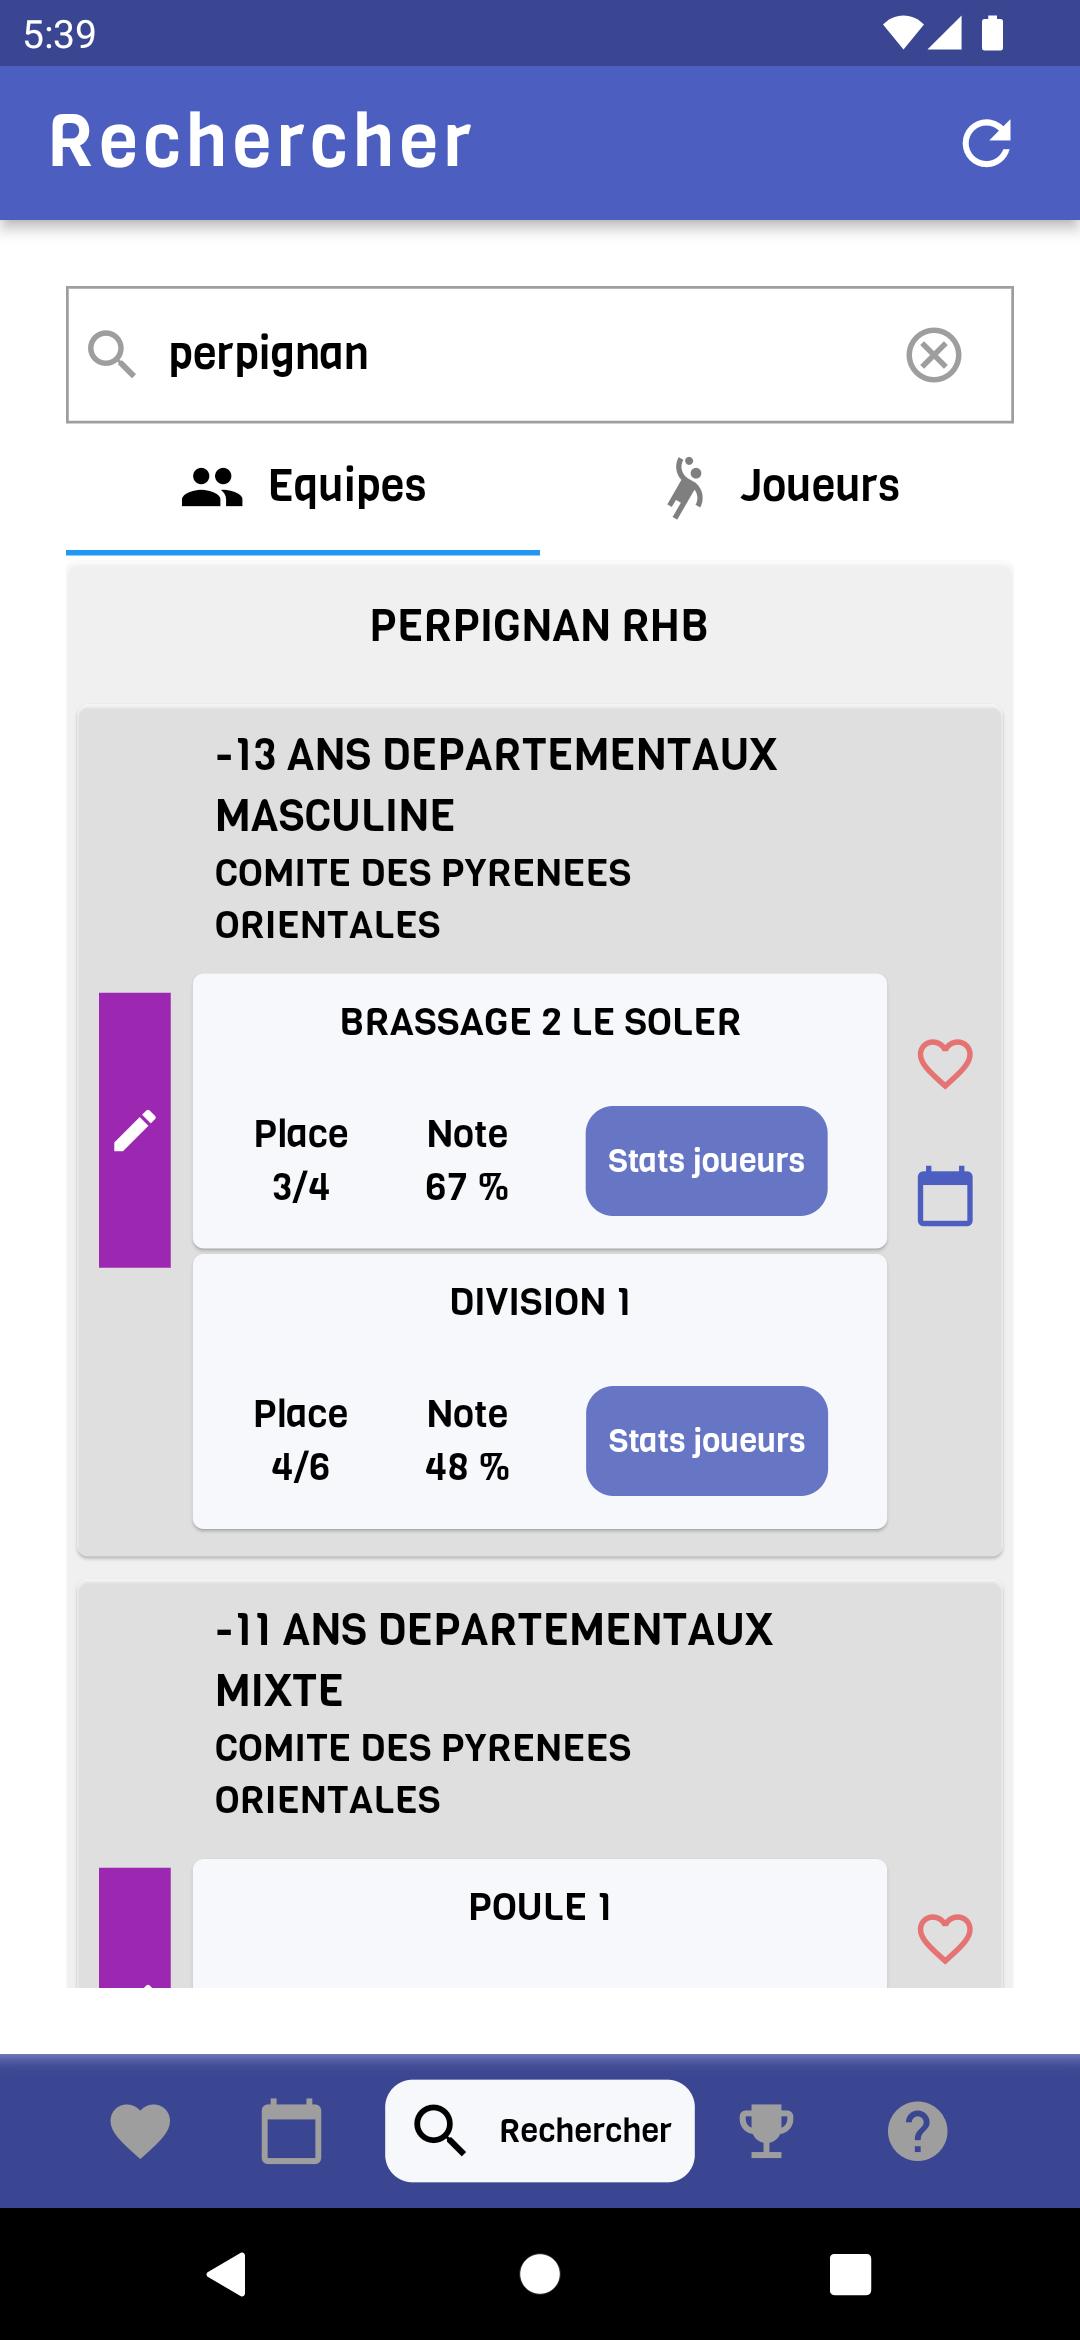
Task: Tap the PERPIGNAN RHB club heading
Action: 539,626
